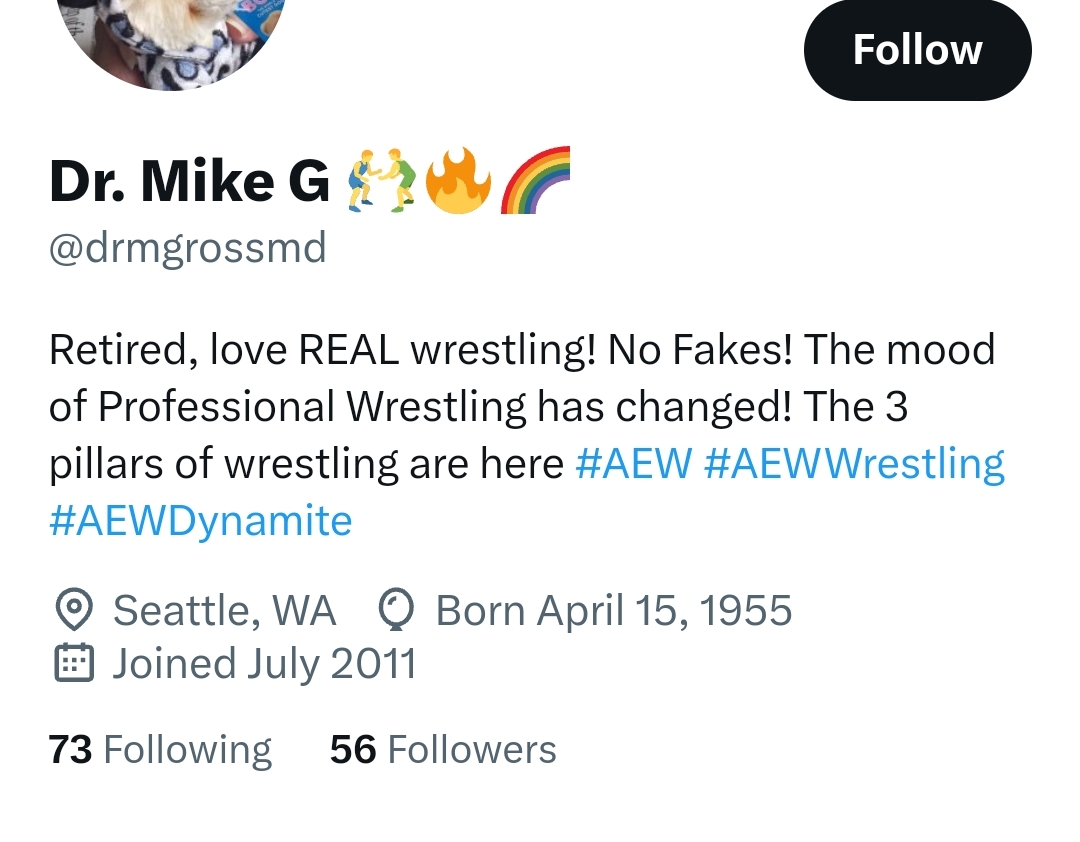Image resolution: width=1080 pixels, height=842 pixels.
Task: View the 56 Followers list
Action: click(443, 750)
